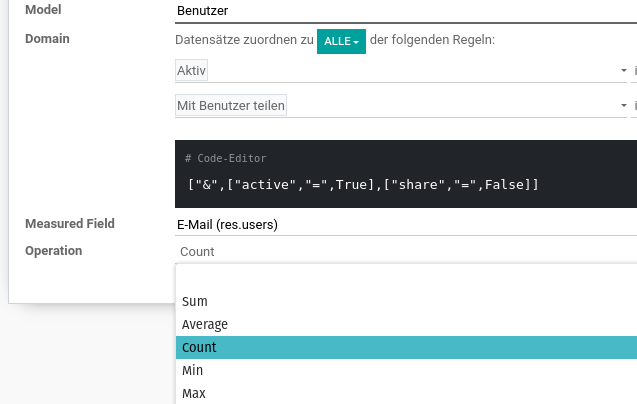Expand the Mit Benutzer teilen field arrow
Viewport: 637px width, 404px height.
tap(624, 106)
